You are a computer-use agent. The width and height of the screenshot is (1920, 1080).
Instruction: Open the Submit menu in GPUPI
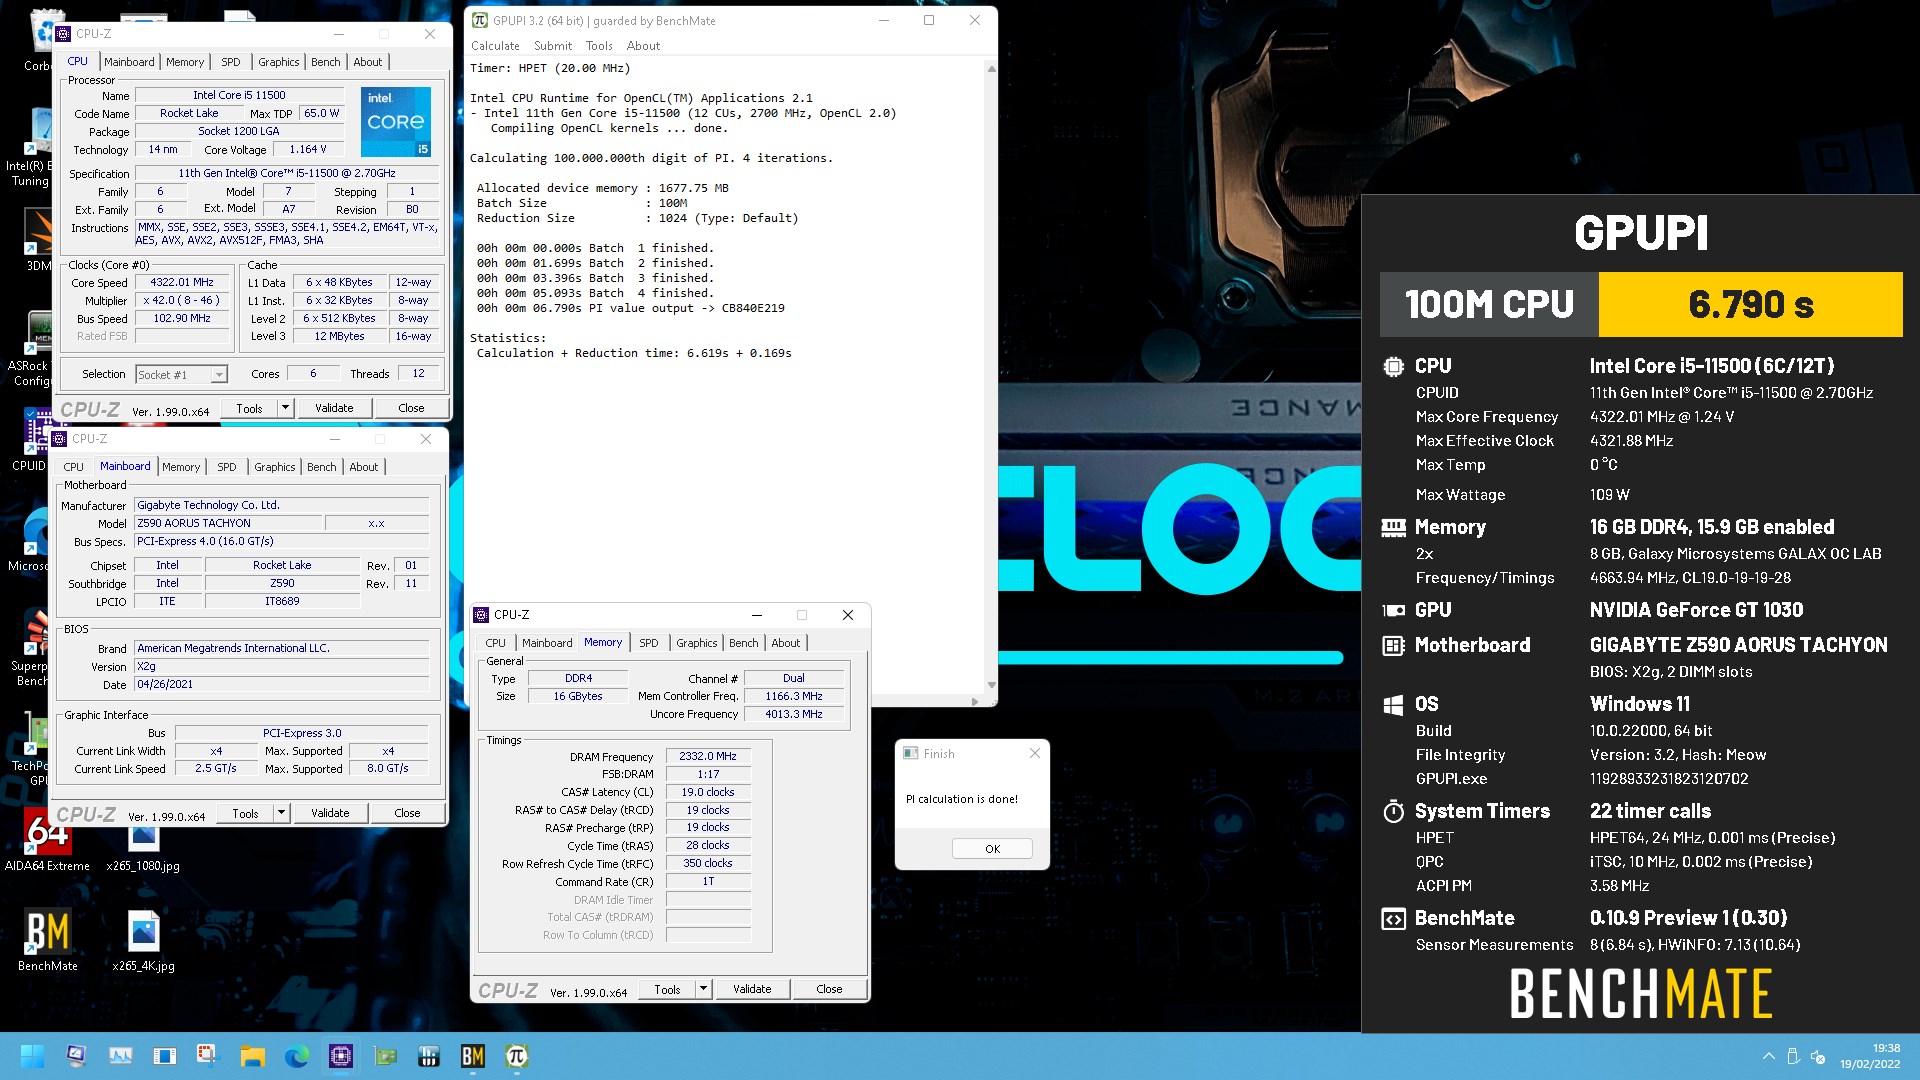[553, 46]
